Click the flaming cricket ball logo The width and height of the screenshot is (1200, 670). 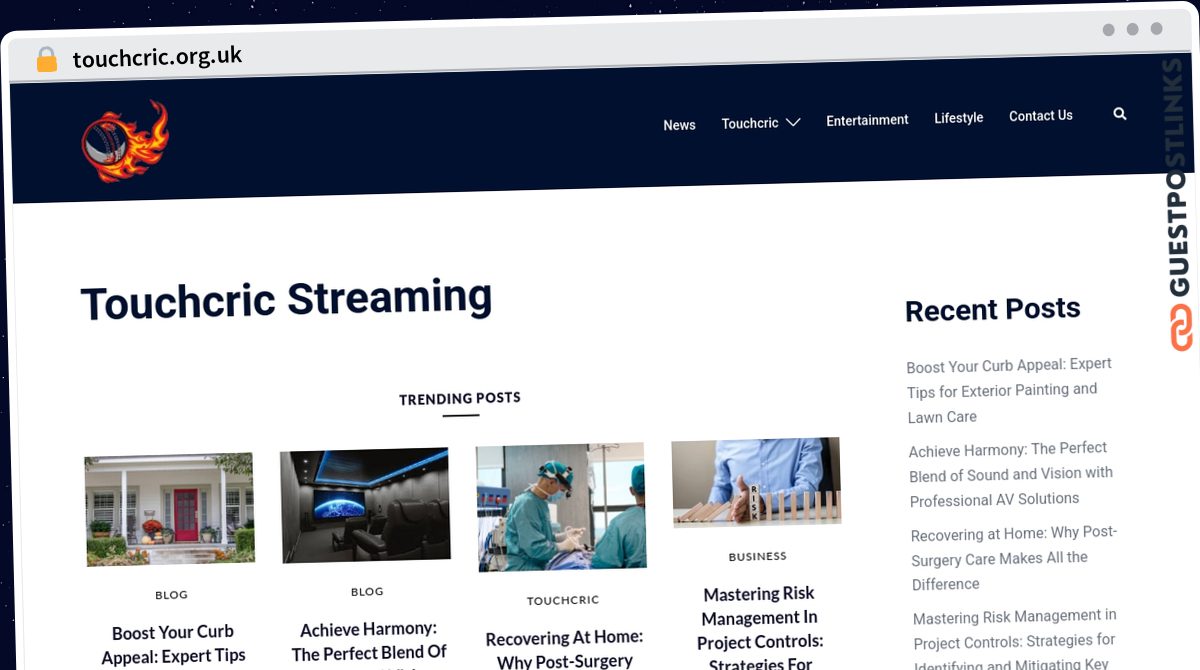tap(125, 141)
